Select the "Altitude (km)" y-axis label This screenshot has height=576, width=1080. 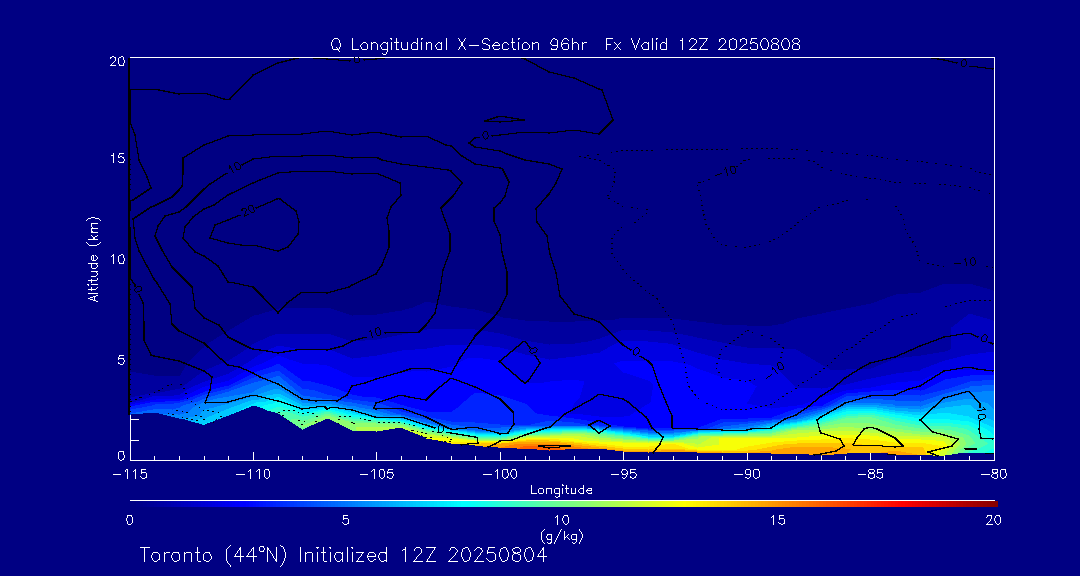[x=93, y=259]
